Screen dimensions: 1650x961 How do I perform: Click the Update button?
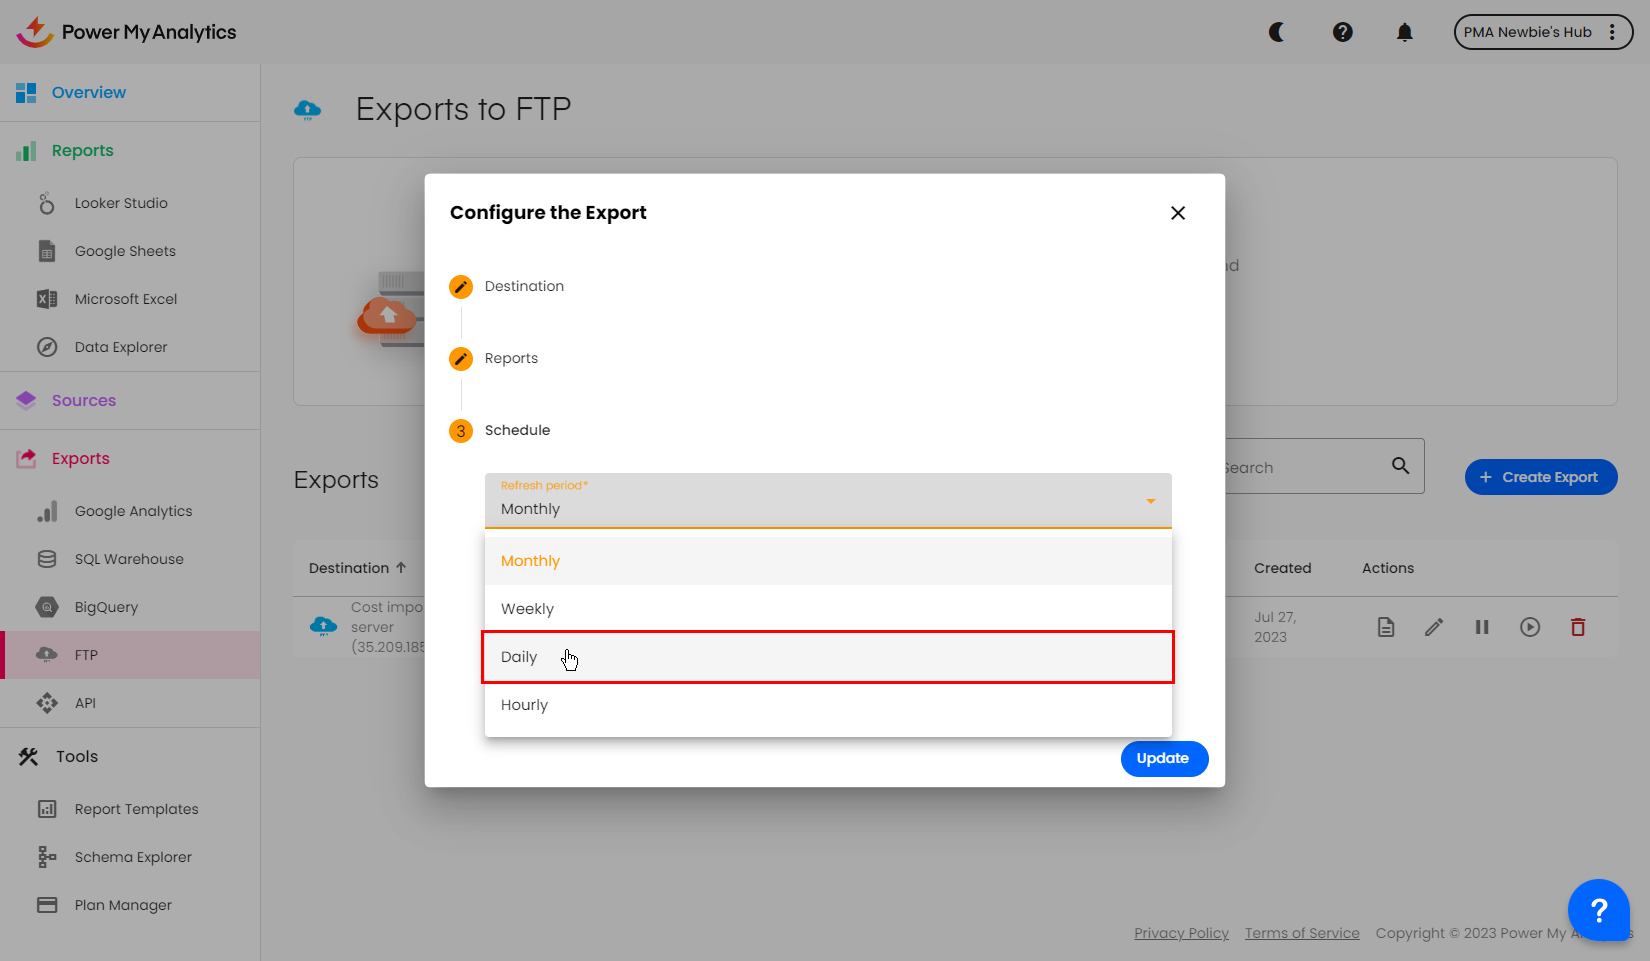(x=1163, y=759)
